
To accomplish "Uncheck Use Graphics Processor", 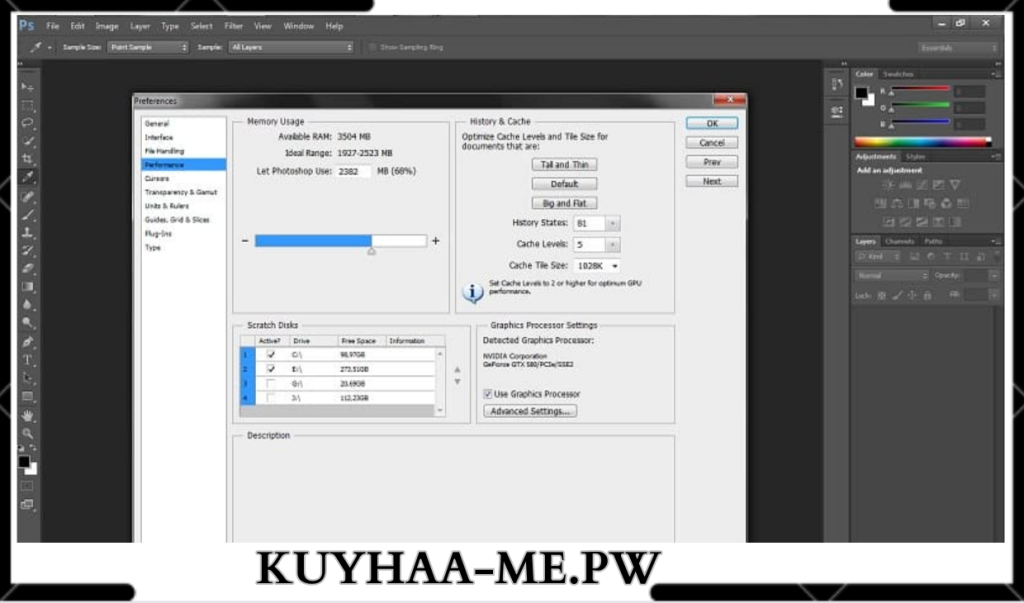I will [x=487, y=394].
